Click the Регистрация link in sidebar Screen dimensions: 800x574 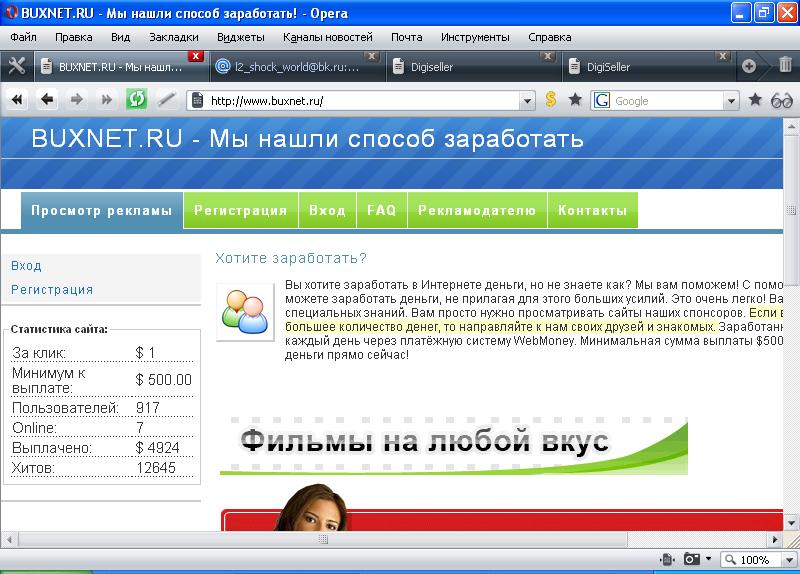52,289
